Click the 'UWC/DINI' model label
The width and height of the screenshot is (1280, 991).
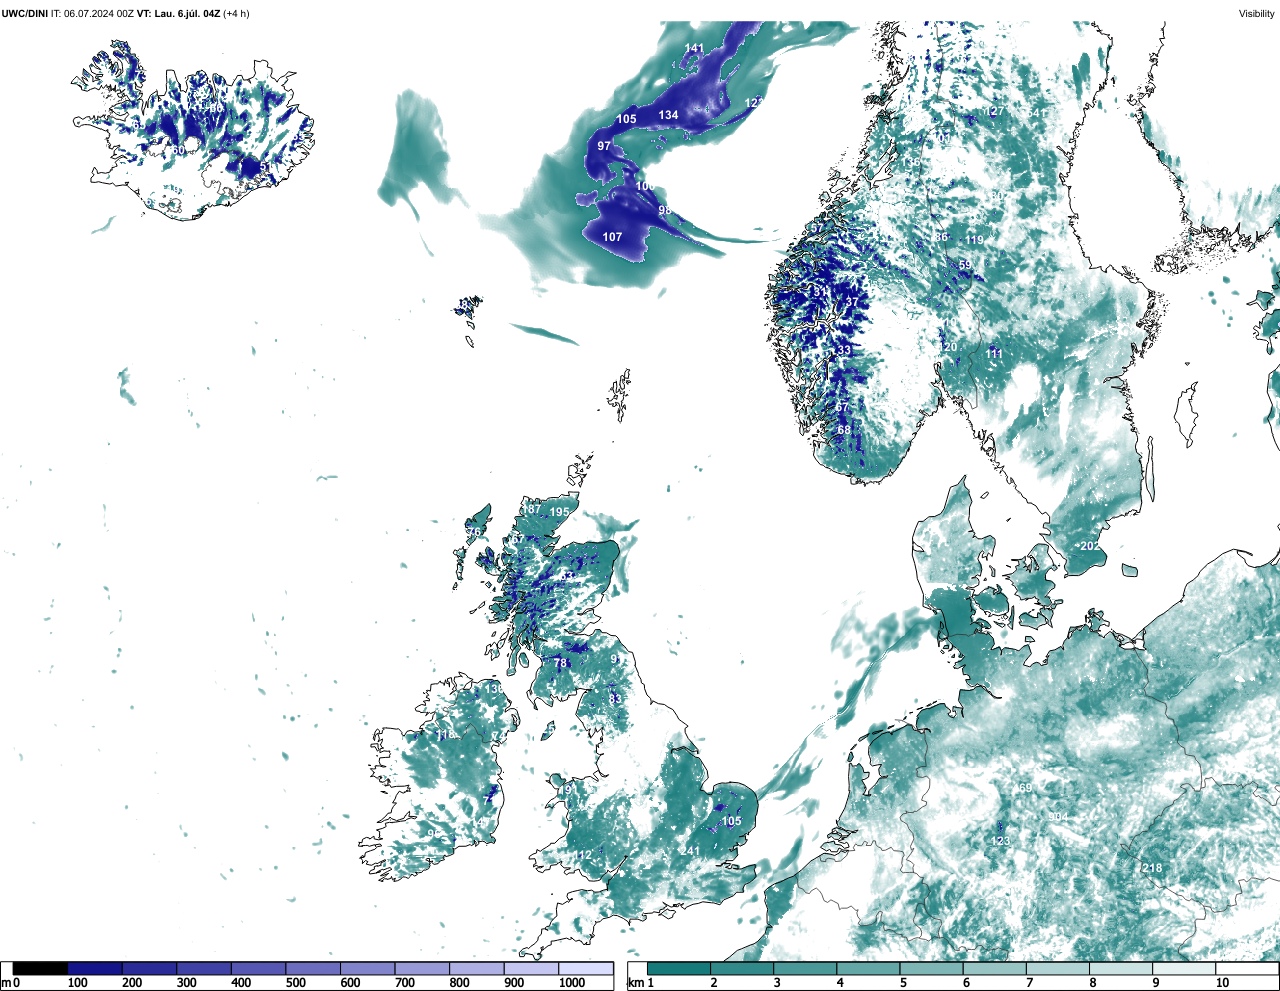[24, 13]
